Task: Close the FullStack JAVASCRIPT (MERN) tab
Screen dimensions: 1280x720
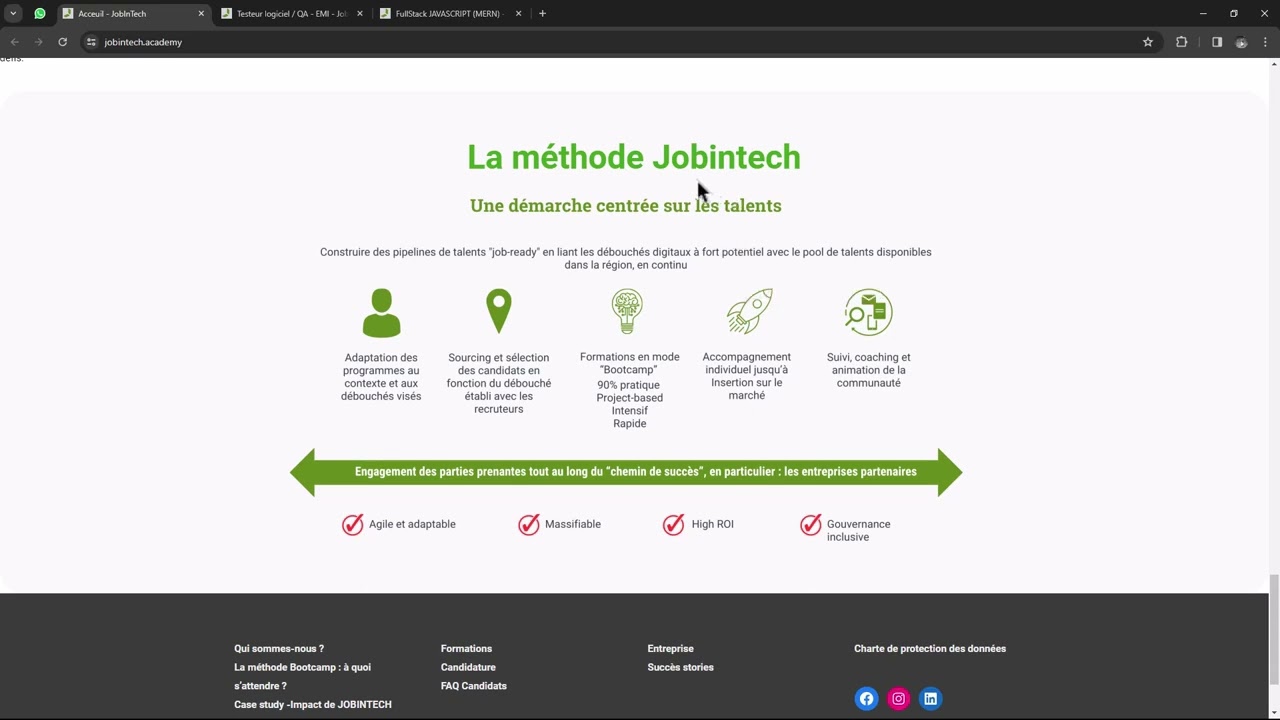Action: pyautogui.click(x=519, y=14)
